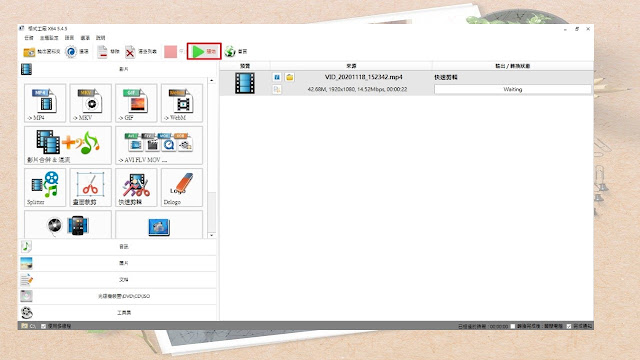Open the 快速剪輯 quick clip tool tile
The height and width of the screenshot is (360, 640).
click(x=136, y=187)
